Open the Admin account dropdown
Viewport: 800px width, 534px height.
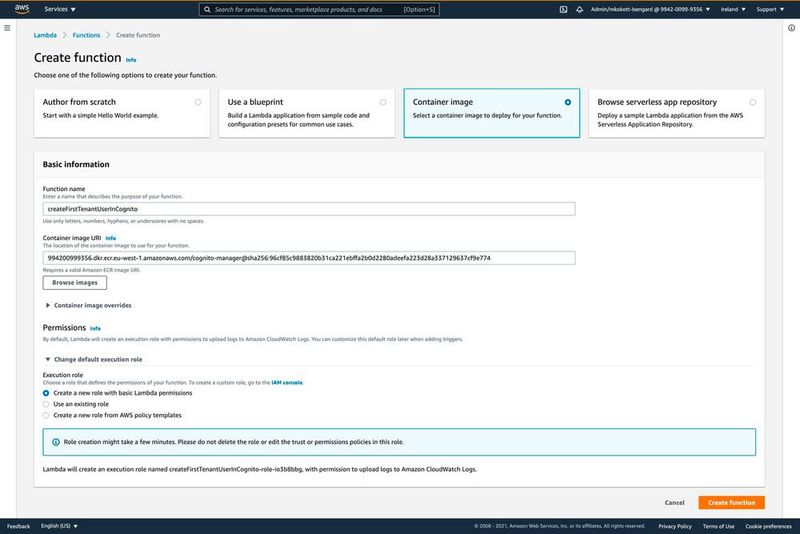(650, 9)
